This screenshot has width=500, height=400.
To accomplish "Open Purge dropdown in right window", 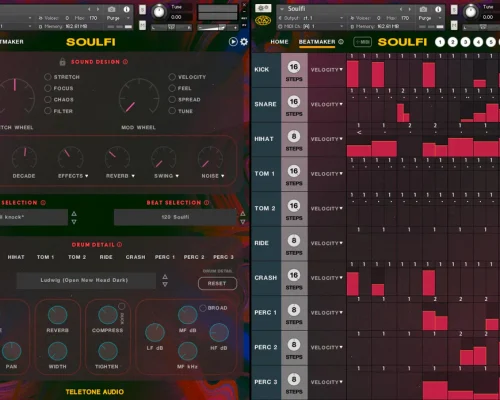I will click(430, 18).
